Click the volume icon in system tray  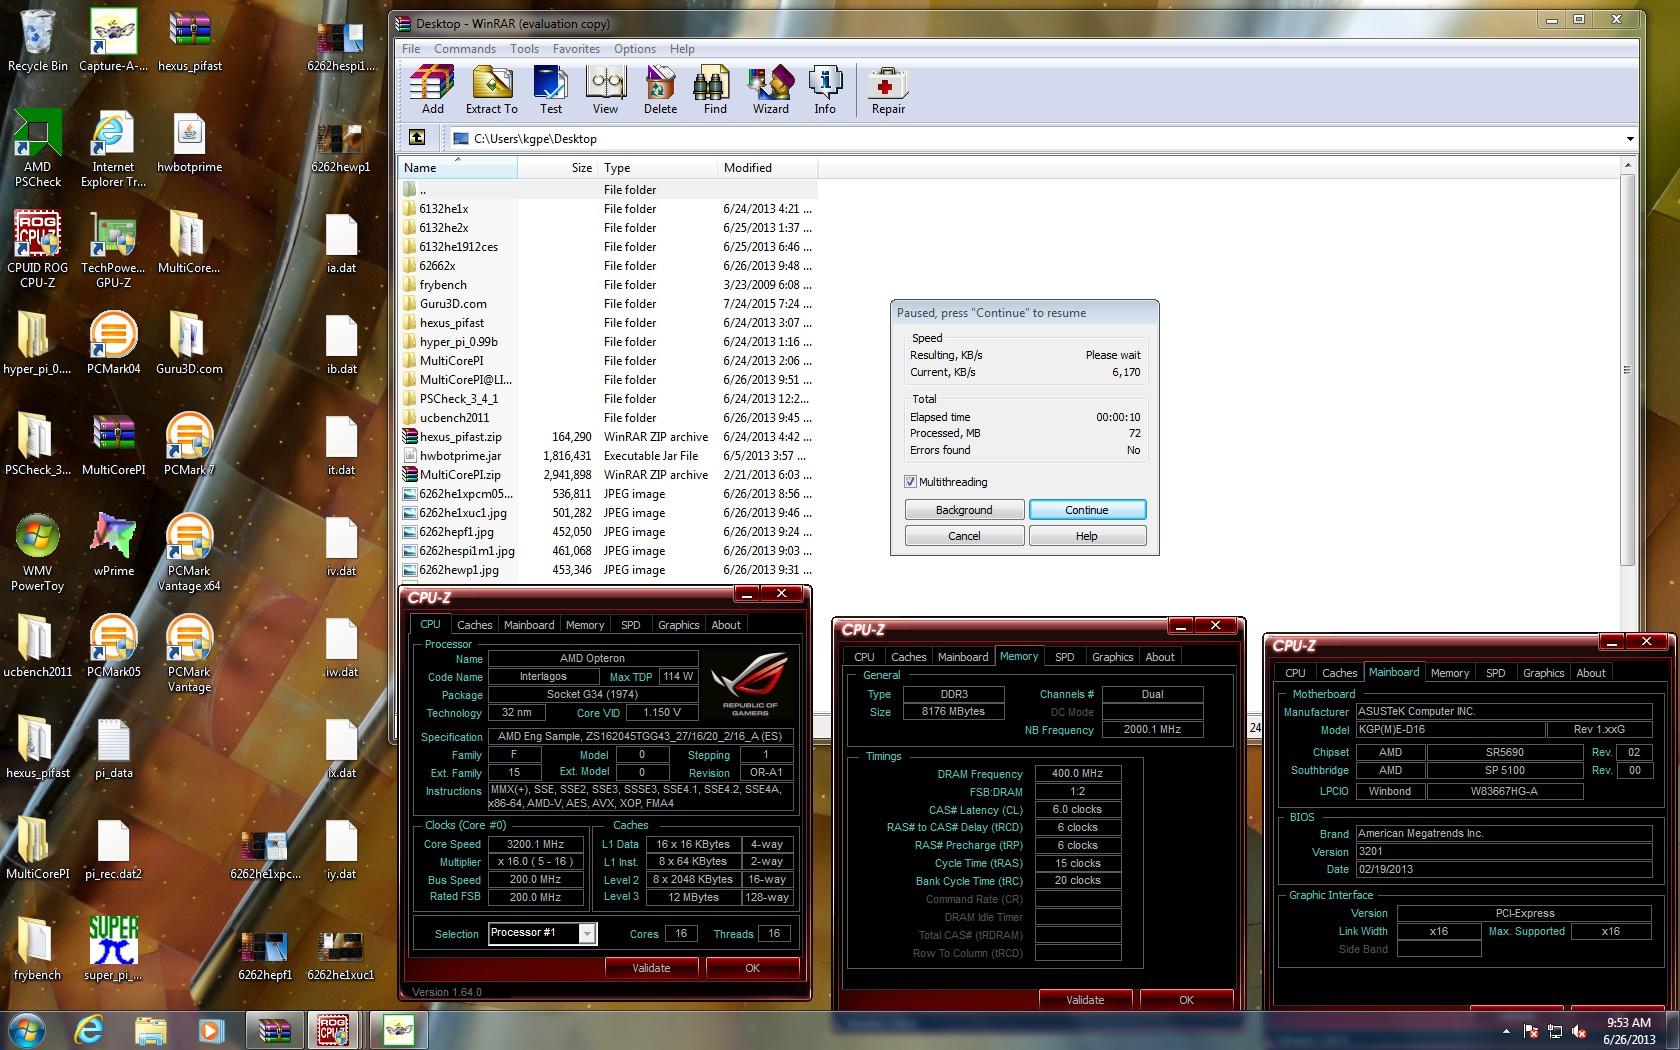(x=1579, y=1031)
